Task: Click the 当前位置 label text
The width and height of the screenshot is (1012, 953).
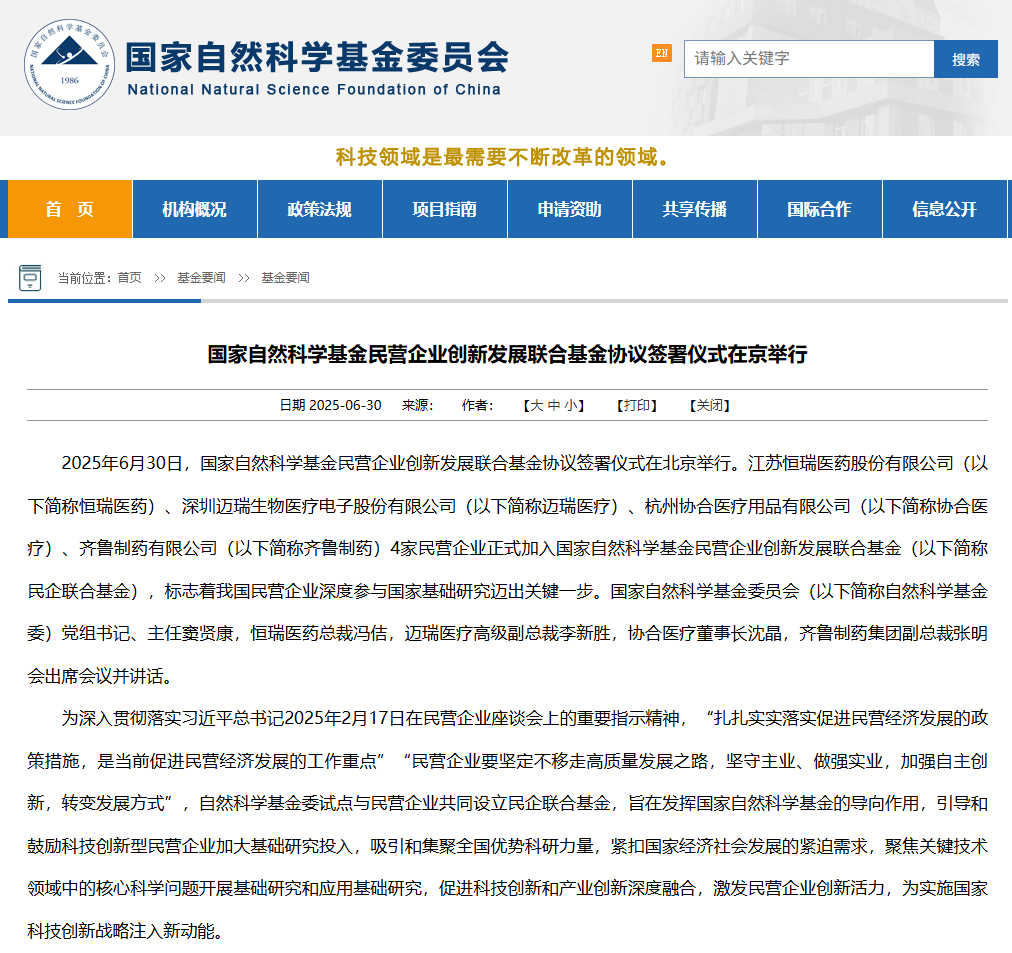Action: 85,278
